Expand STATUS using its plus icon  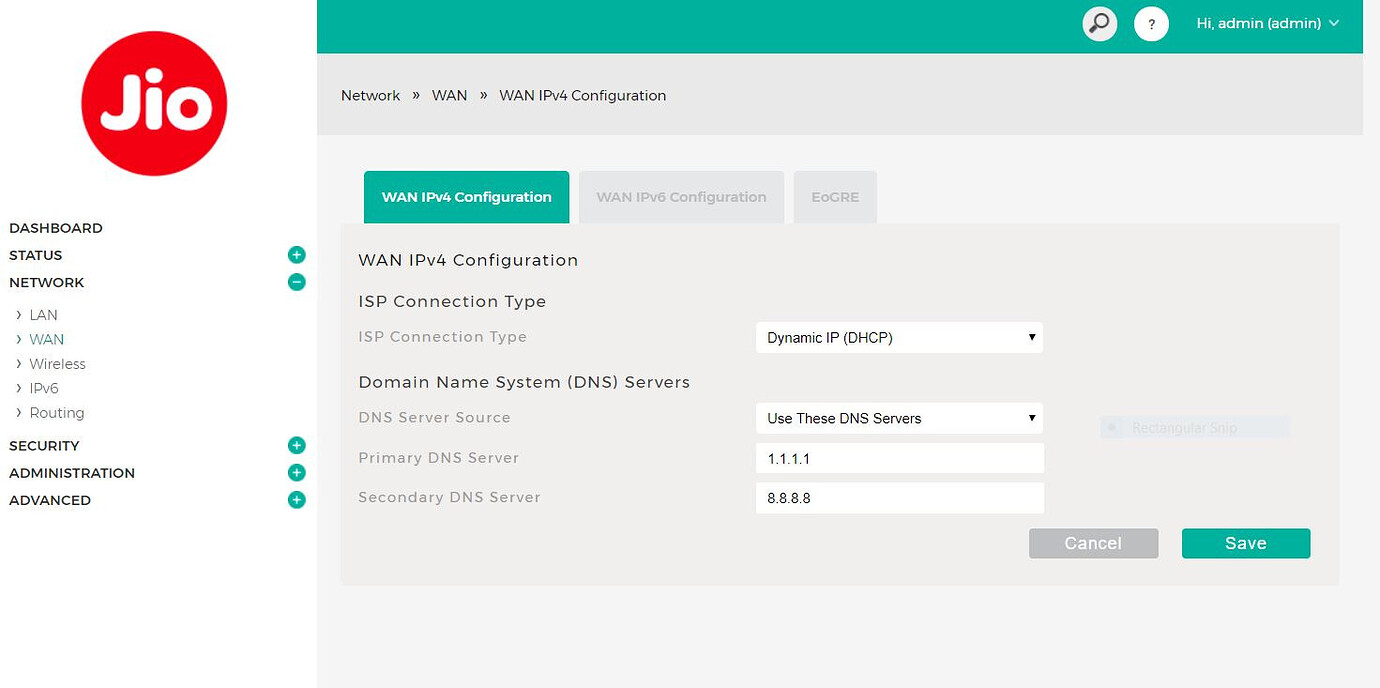[296, 255]
